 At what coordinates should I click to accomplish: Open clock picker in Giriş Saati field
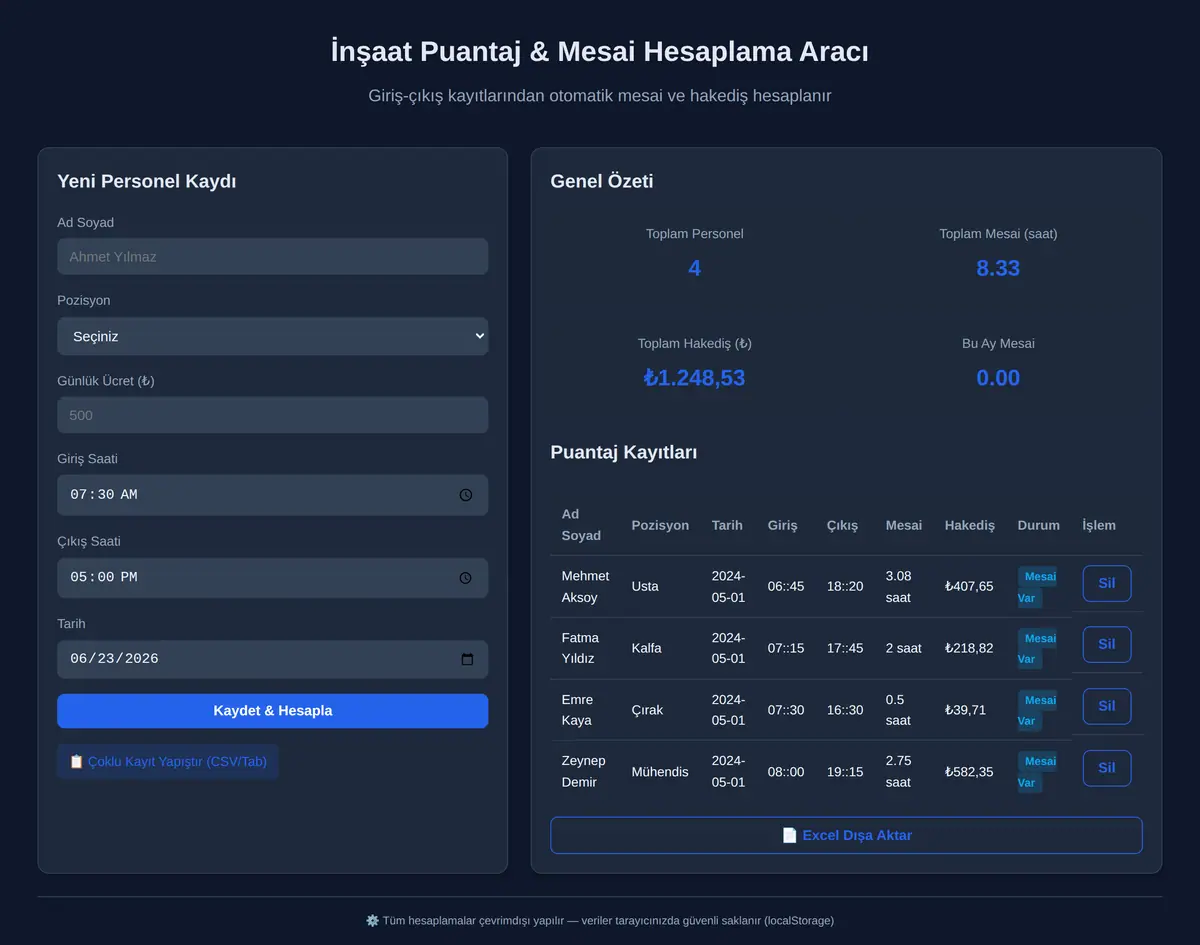(466, 495)
